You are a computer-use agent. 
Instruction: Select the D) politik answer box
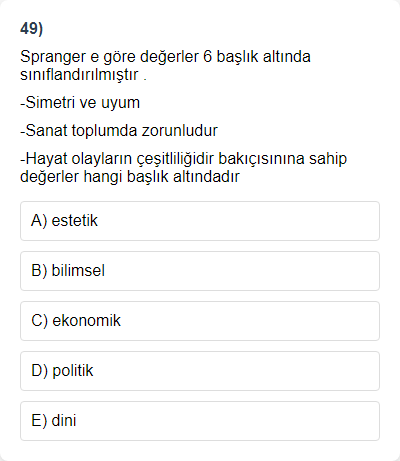200,371
